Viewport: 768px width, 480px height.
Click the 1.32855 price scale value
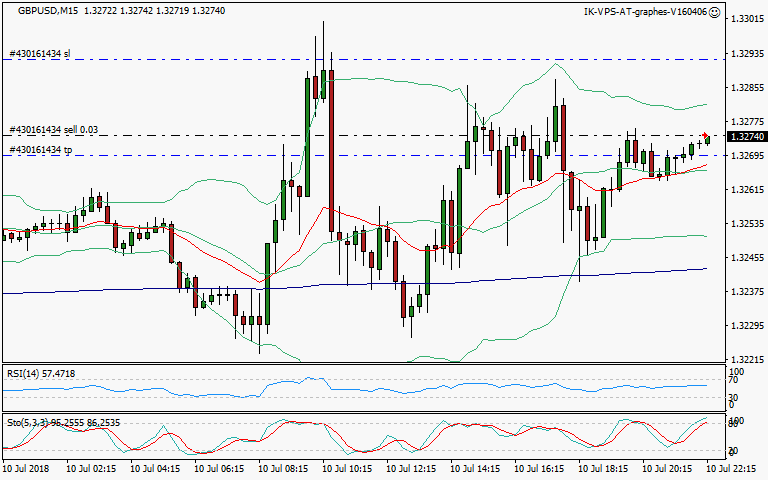point(747,88)
